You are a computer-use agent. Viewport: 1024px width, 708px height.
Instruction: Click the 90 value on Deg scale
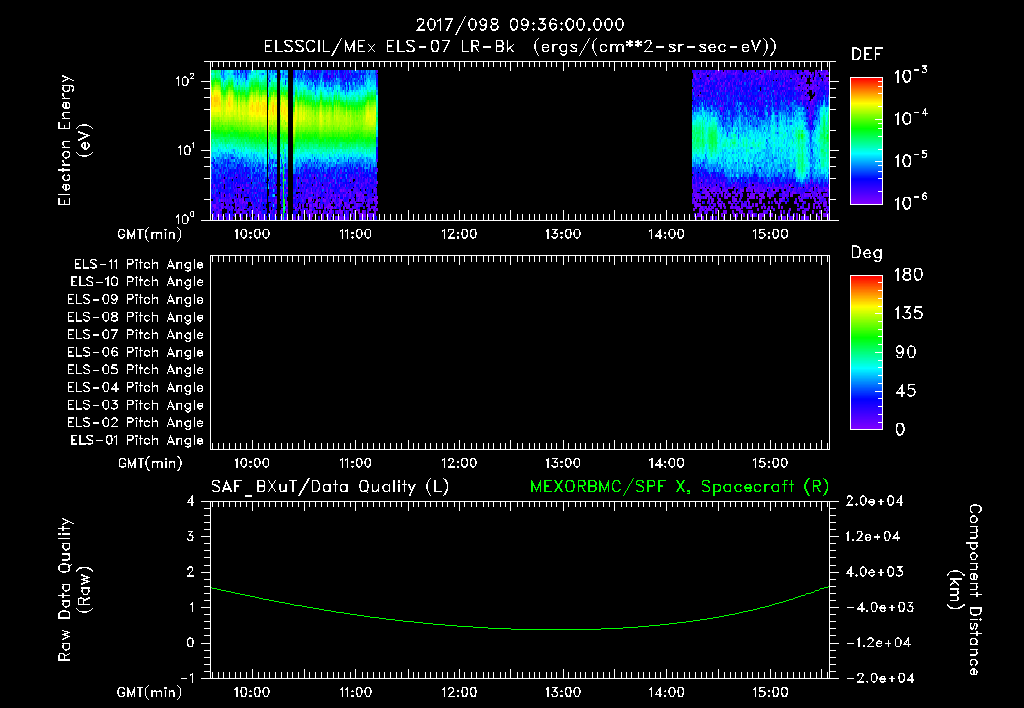point(906,352)
